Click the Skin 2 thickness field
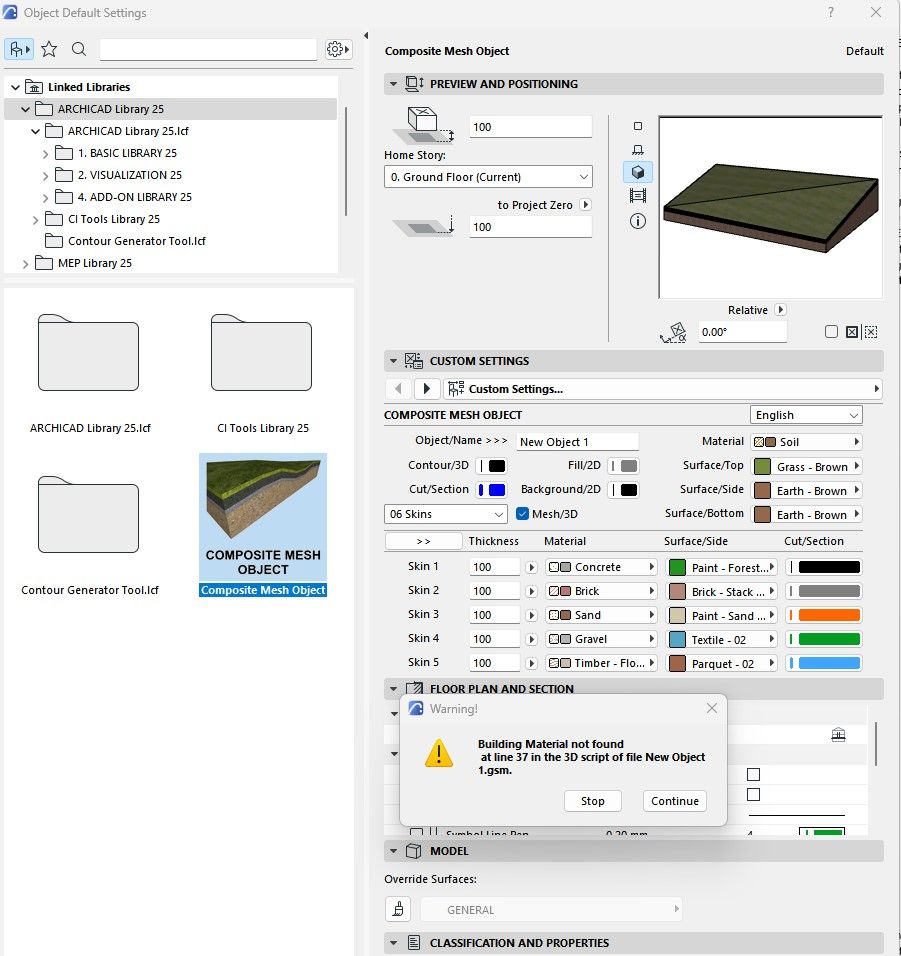 pos(494,591)
